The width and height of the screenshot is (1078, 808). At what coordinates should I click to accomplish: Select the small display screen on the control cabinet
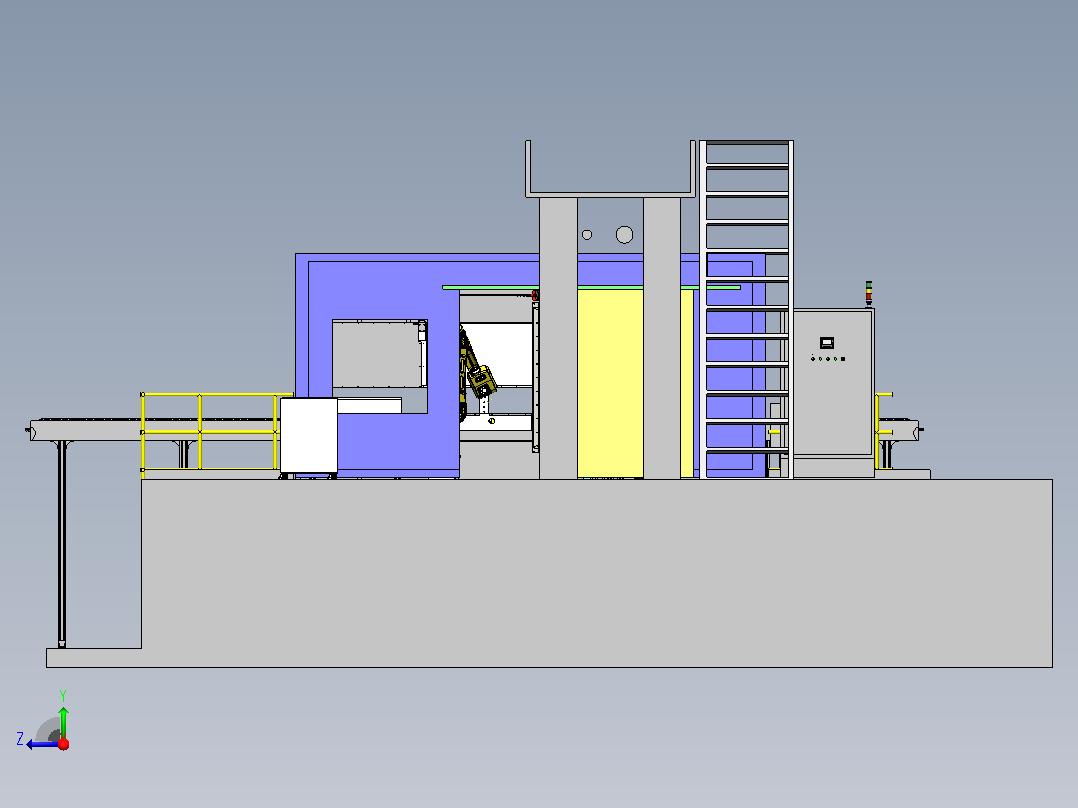[827, 342]
